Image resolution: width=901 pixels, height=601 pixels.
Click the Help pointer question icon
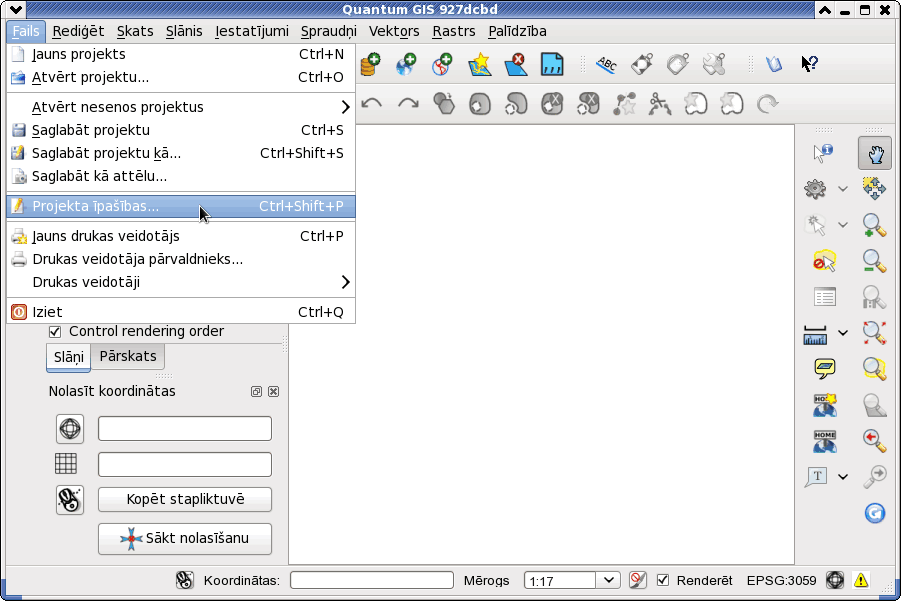click(x=809, y=64)
